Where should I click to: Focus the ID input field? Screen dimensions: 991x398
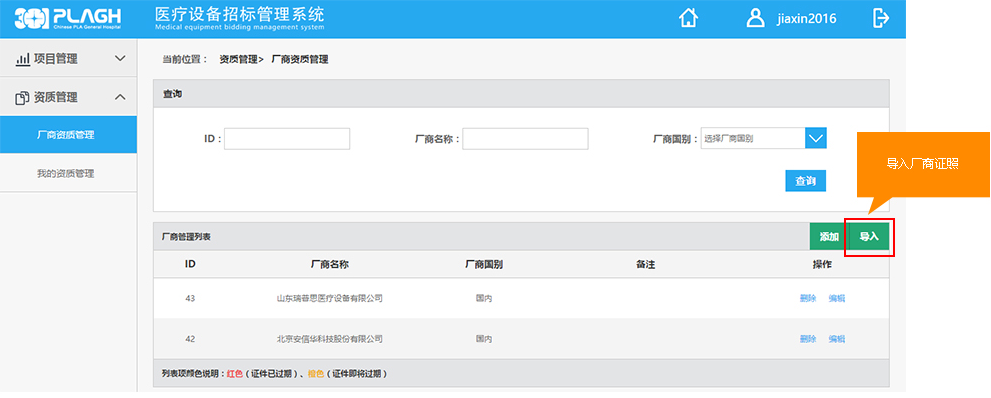click(x=287, y=139)
